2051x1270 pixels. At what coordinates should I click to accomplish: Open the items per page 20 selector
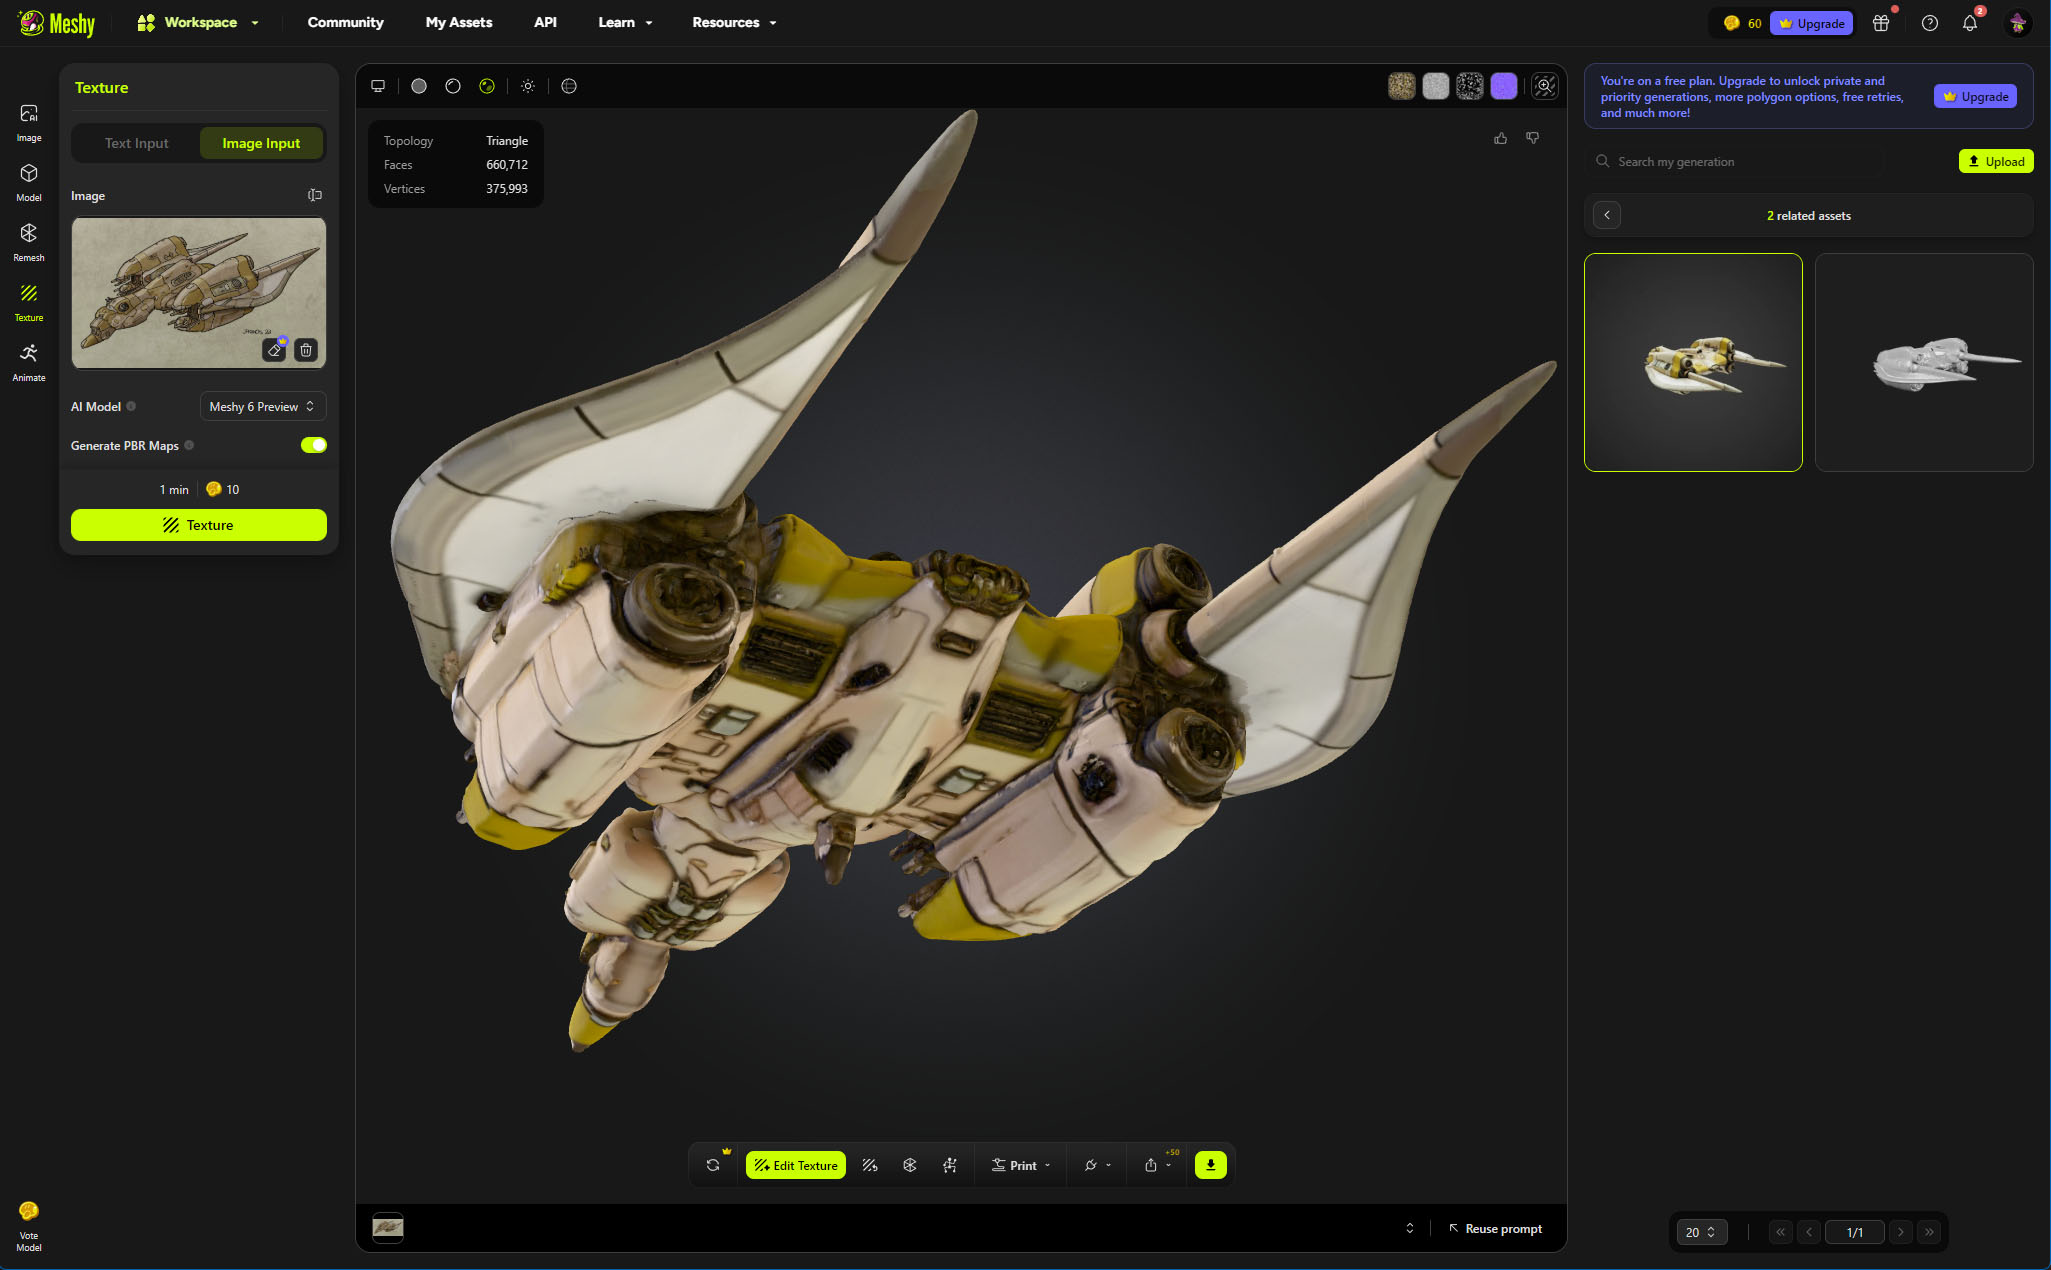(1700, 1232)
